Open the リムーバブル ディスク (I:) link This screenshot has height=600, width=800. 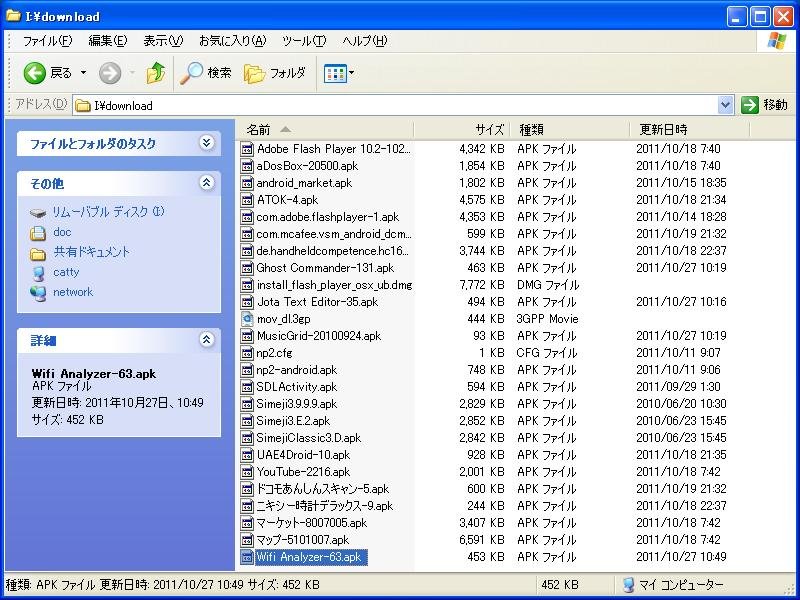tap(108, 212)
